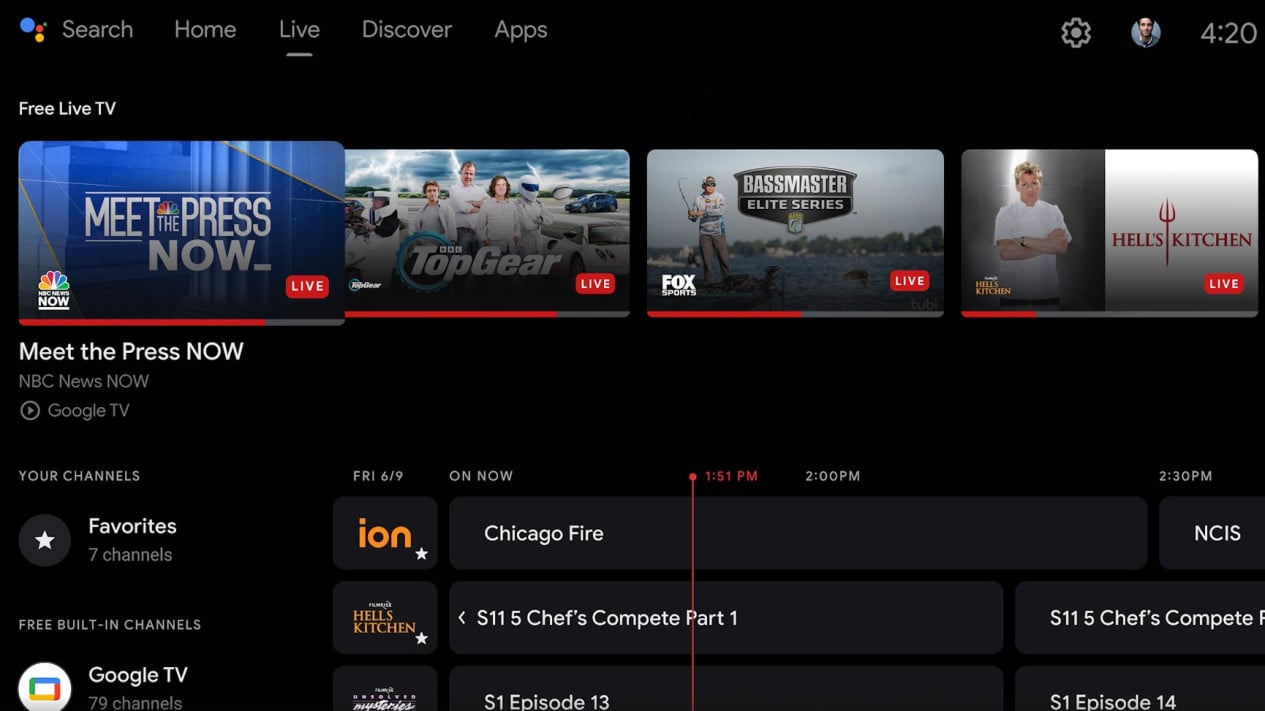Open the Meet the Press NOW thumbnail
The width and height of the screenshot is (1265, 711).
(182, 231)
